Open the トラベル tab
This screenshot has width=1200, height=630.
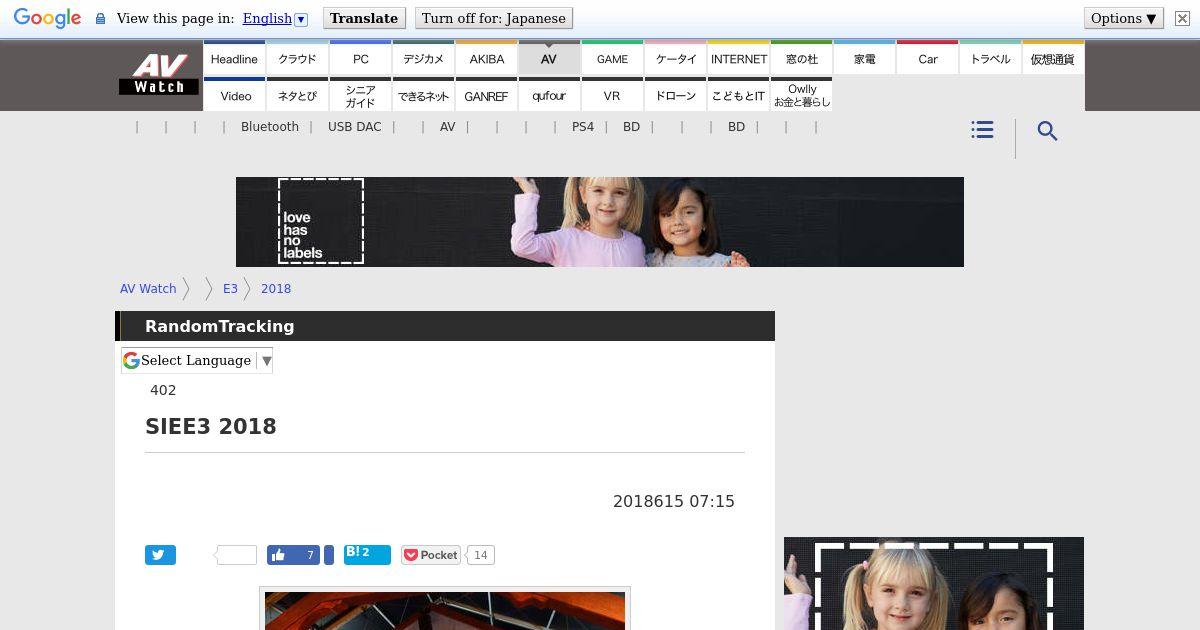(990, 59)
